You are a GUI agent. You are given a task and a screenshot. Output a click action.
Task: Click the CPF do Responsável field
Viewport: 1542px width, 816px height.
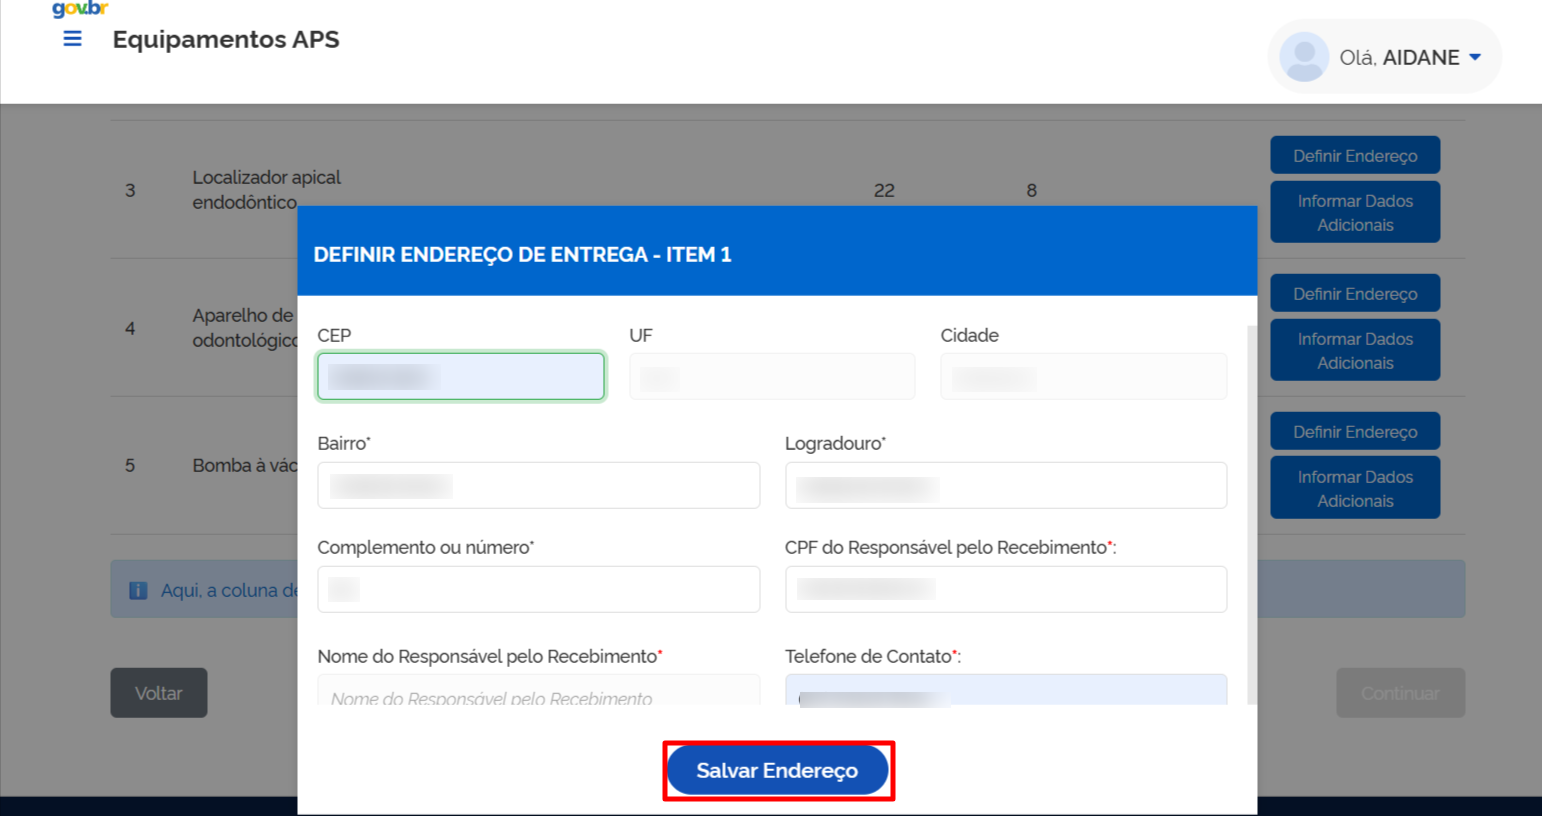pos(1005,590)
